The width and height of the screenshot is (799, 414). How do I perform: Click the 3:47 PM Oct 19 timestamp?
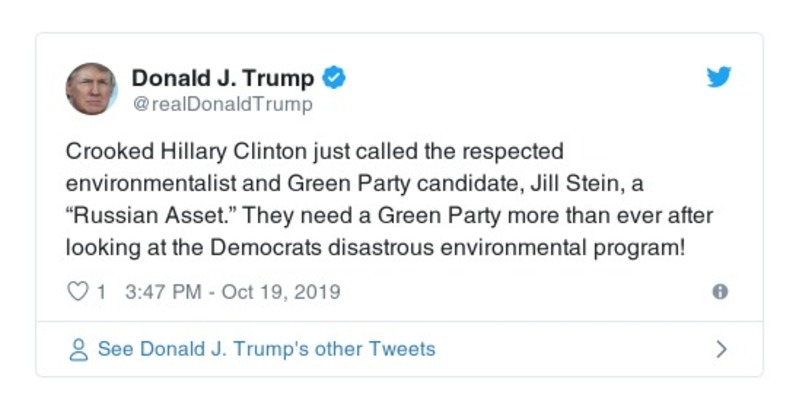pos(233,292)
